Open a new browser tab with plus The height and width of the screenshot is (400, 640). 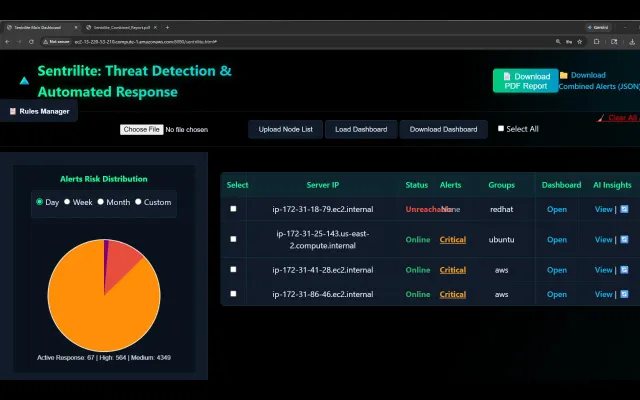(x=167, y=27)
